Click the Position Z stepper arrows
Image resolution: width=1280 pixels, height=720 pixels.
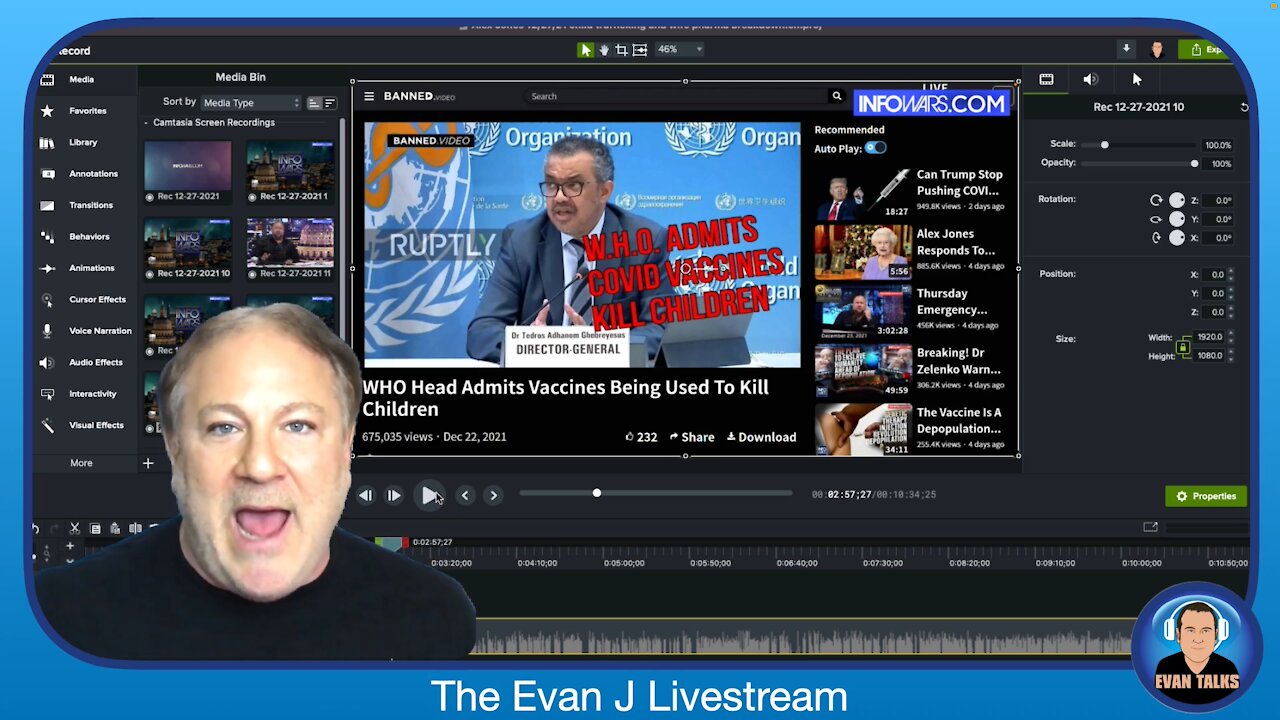[1230, 312]
